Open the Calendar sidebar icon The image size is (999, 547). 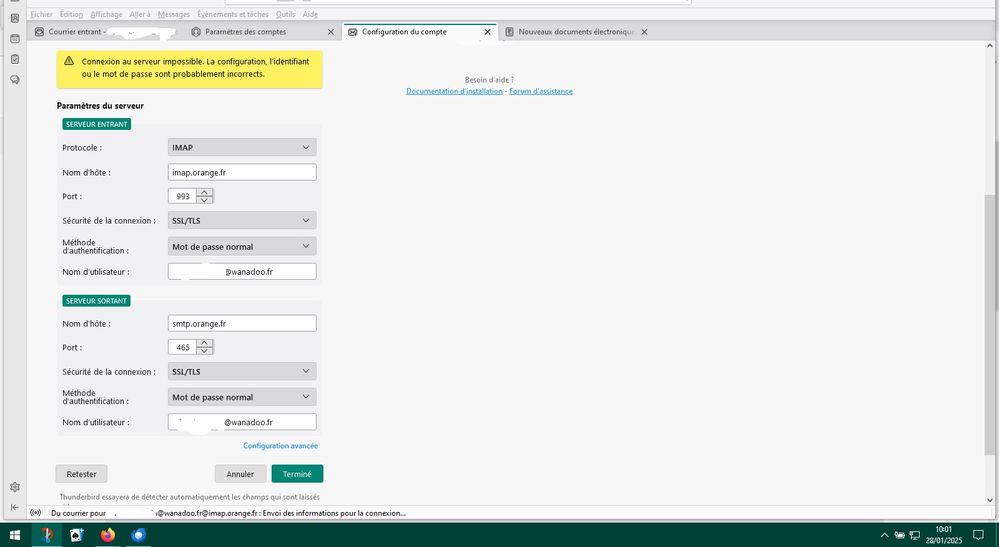15,39
